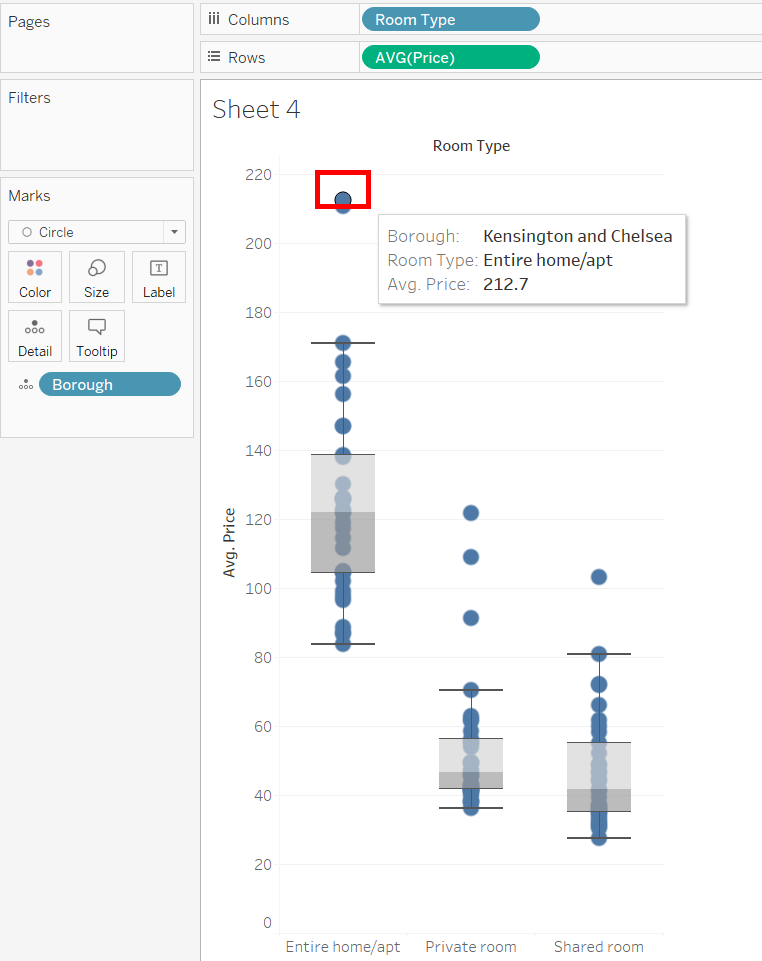Click the Label marks card icon
Image resolution: width=762 pixels, height=961 pixels.
[x=159, y=268]
